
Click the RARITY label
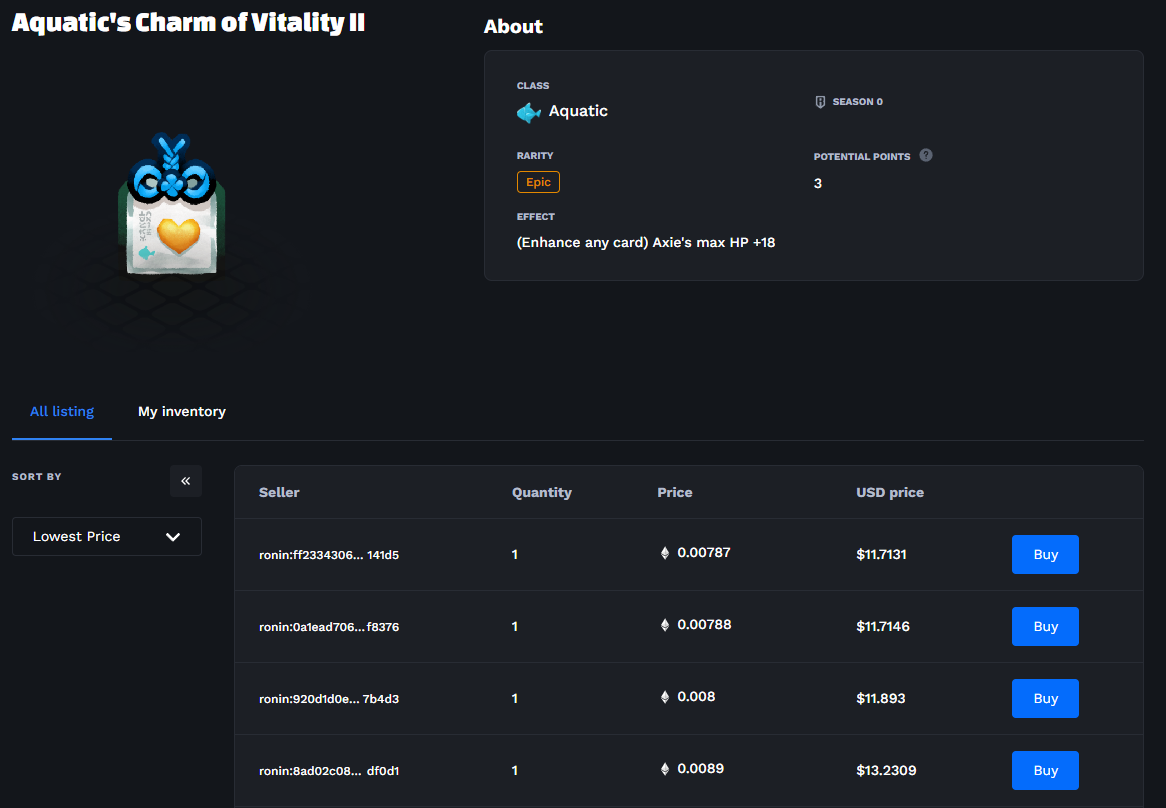(x=535, y=156)
